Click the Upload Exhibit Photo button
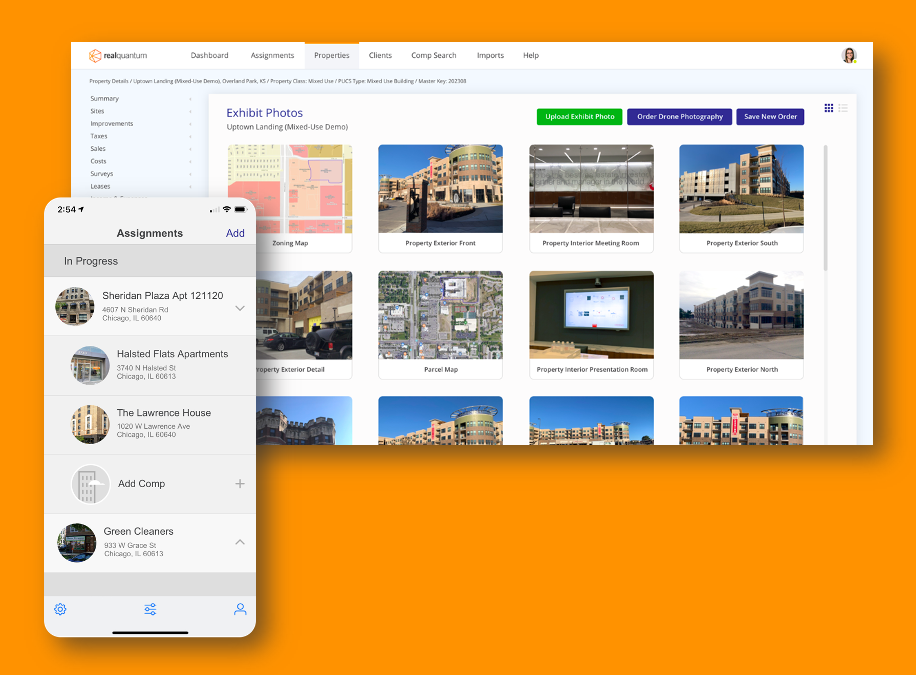This screenshot has height=675, width=916. click(578, 116)
